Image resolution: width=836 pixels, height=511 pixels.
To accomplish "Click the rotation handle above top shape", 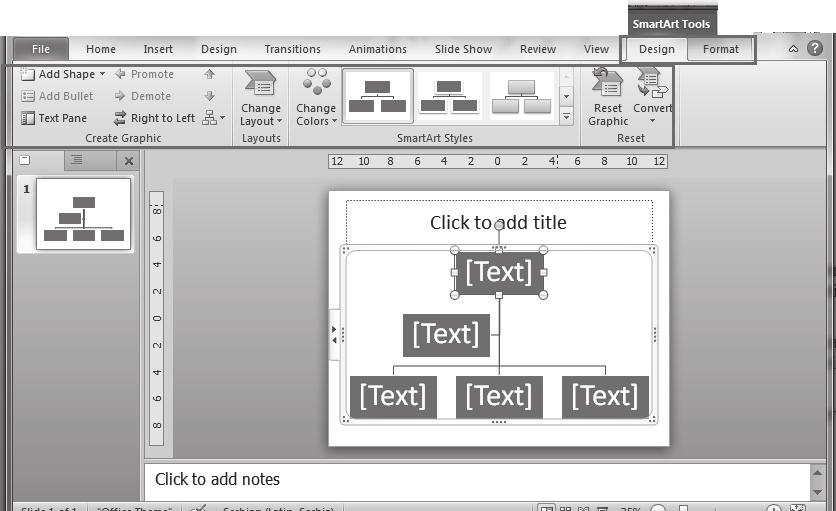I will point(499,226).
